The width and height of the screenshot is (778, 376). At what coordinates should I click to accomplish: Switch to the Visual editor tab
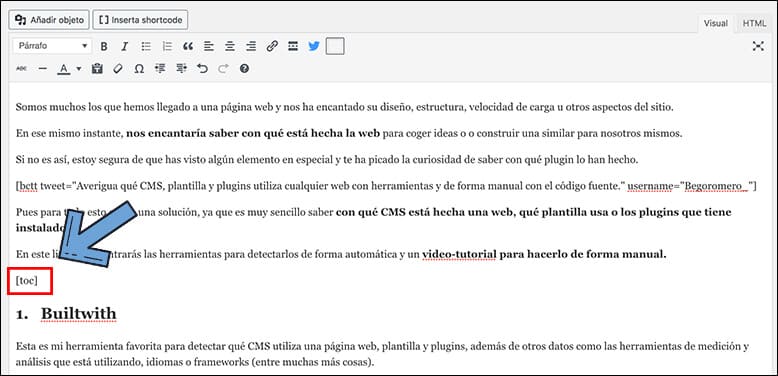pyautogui.click(x=716, y=23)
